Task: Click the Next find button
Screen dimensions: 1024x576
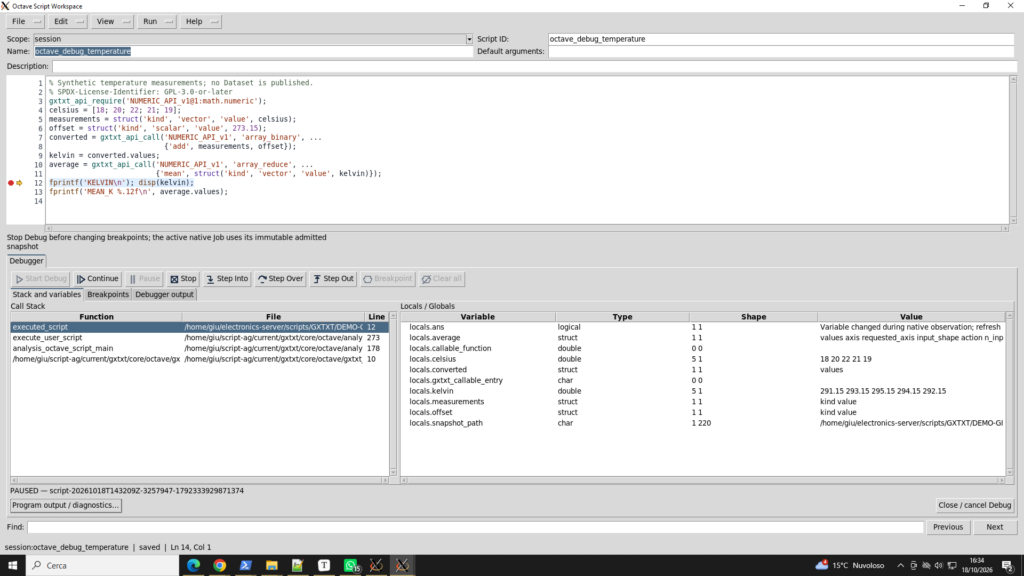Action: (995, 527)
